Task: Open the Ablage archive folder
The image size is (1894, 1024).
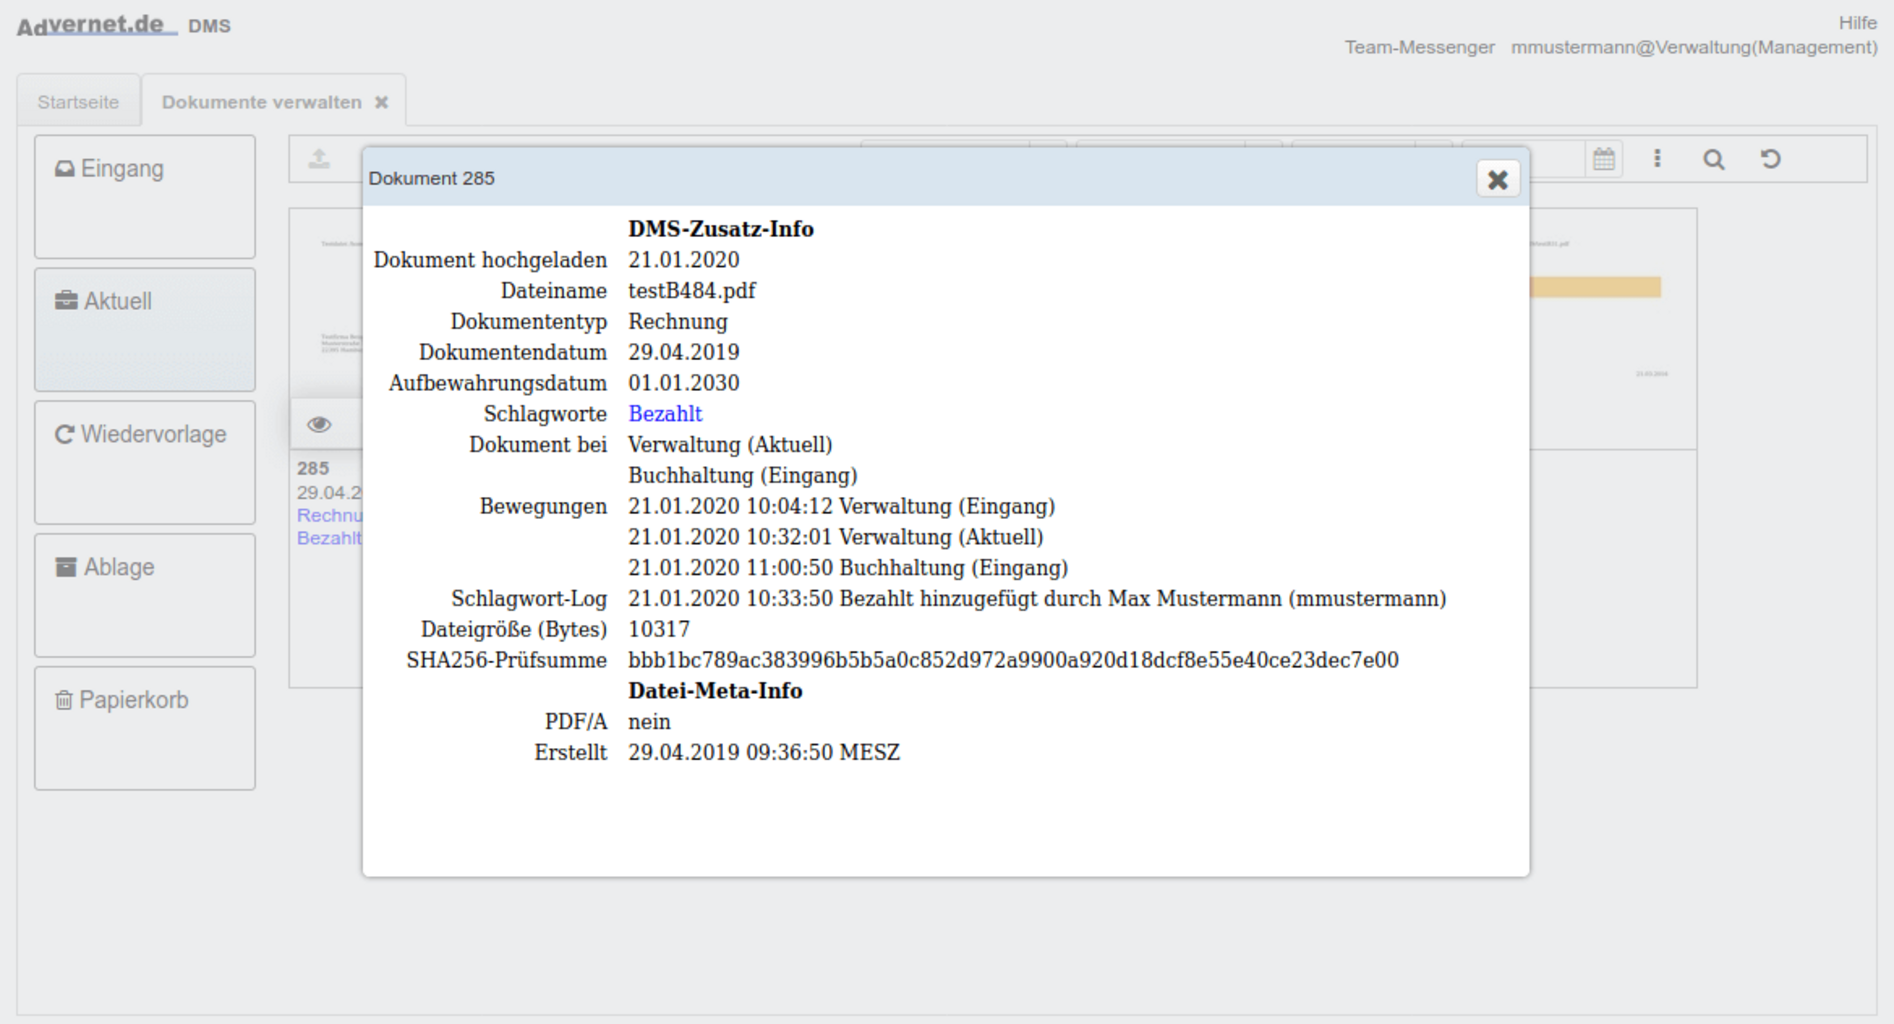Action: pos(144,595)
